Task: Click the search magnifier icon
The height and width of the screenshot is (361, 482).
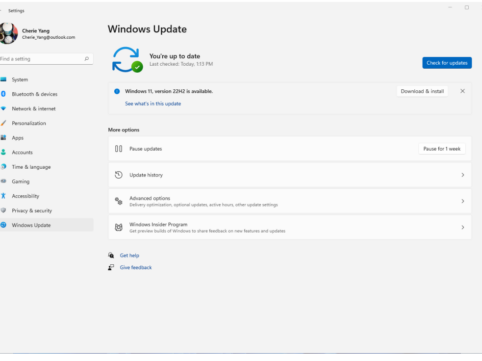Action: pos(87,59)
